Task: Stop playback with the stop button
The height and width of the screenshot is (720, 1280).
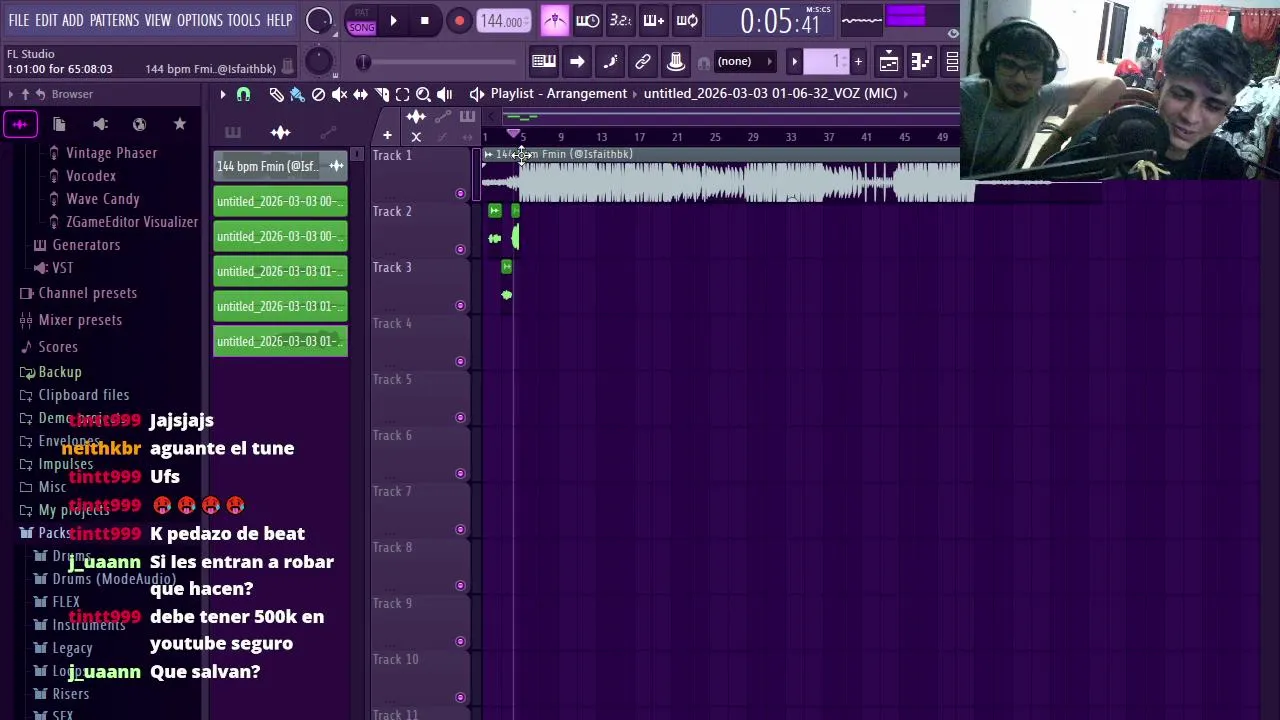Action: [424, 20]
